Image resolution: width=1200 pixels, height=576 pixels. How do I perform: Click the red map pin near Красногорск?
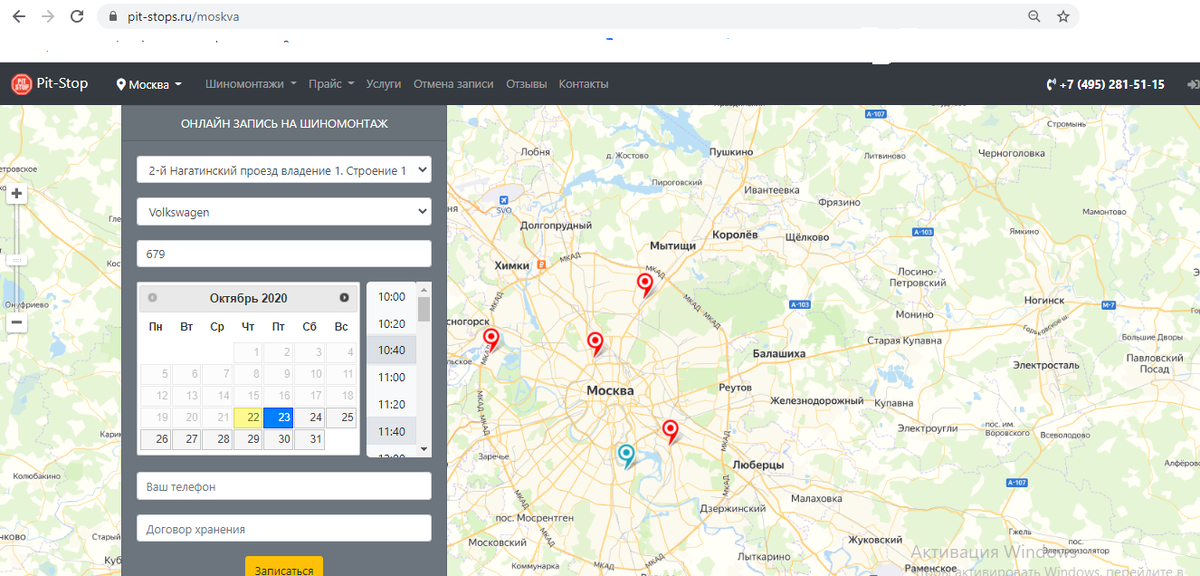pos(491,340)
